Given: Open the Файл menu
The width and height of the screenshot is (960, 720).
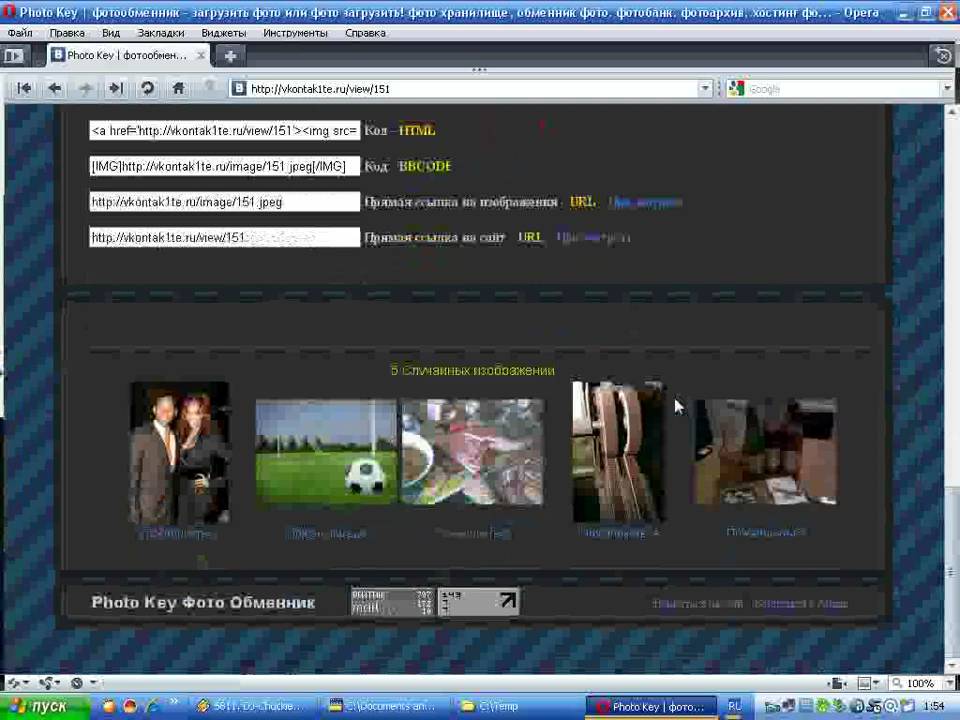Looking at the screenshot, I should click(20, 33).
